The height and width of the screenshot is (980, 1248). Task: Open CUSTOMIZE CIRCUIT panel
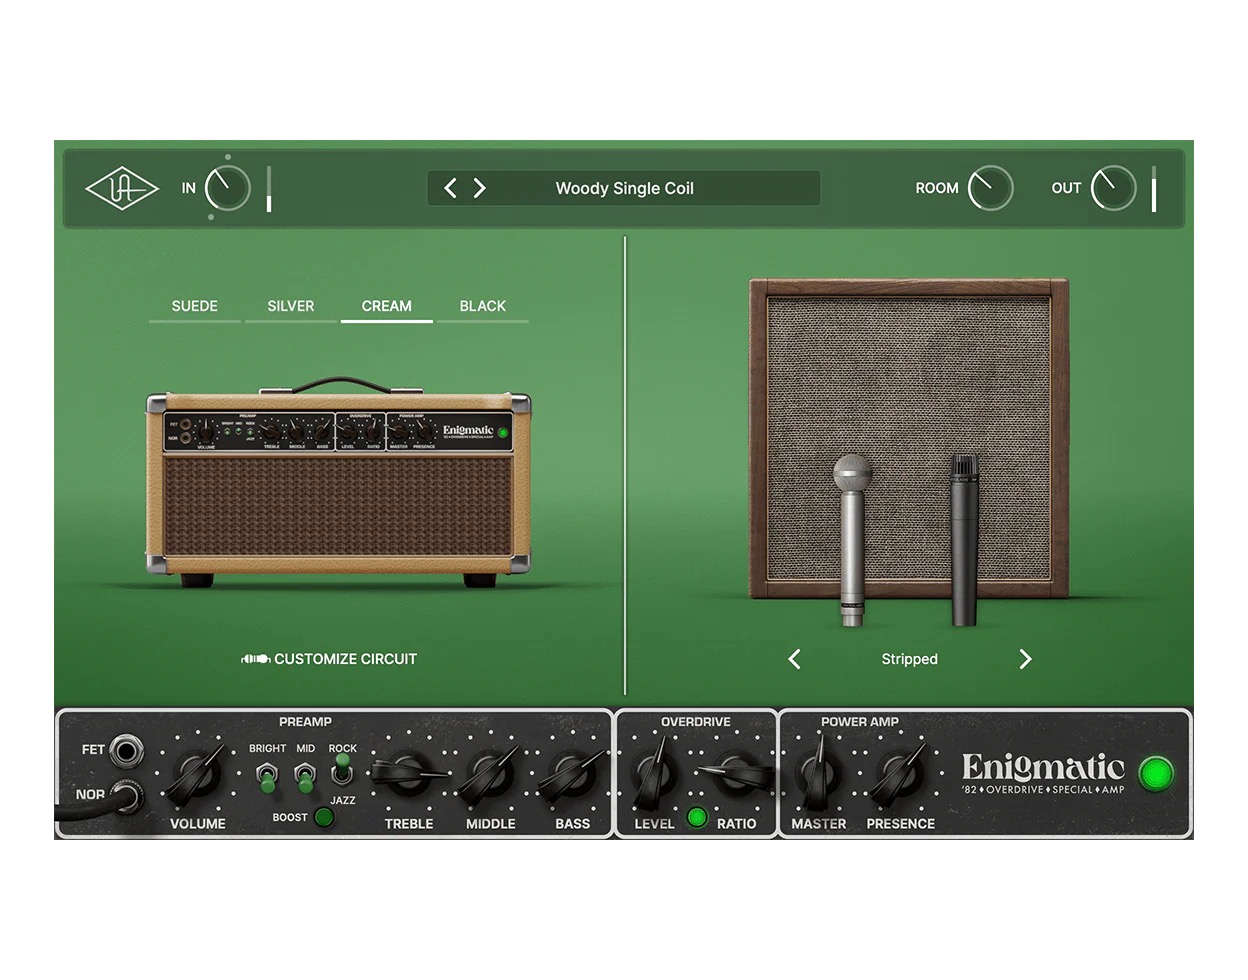pyautogui.click(x=329, y=659)
